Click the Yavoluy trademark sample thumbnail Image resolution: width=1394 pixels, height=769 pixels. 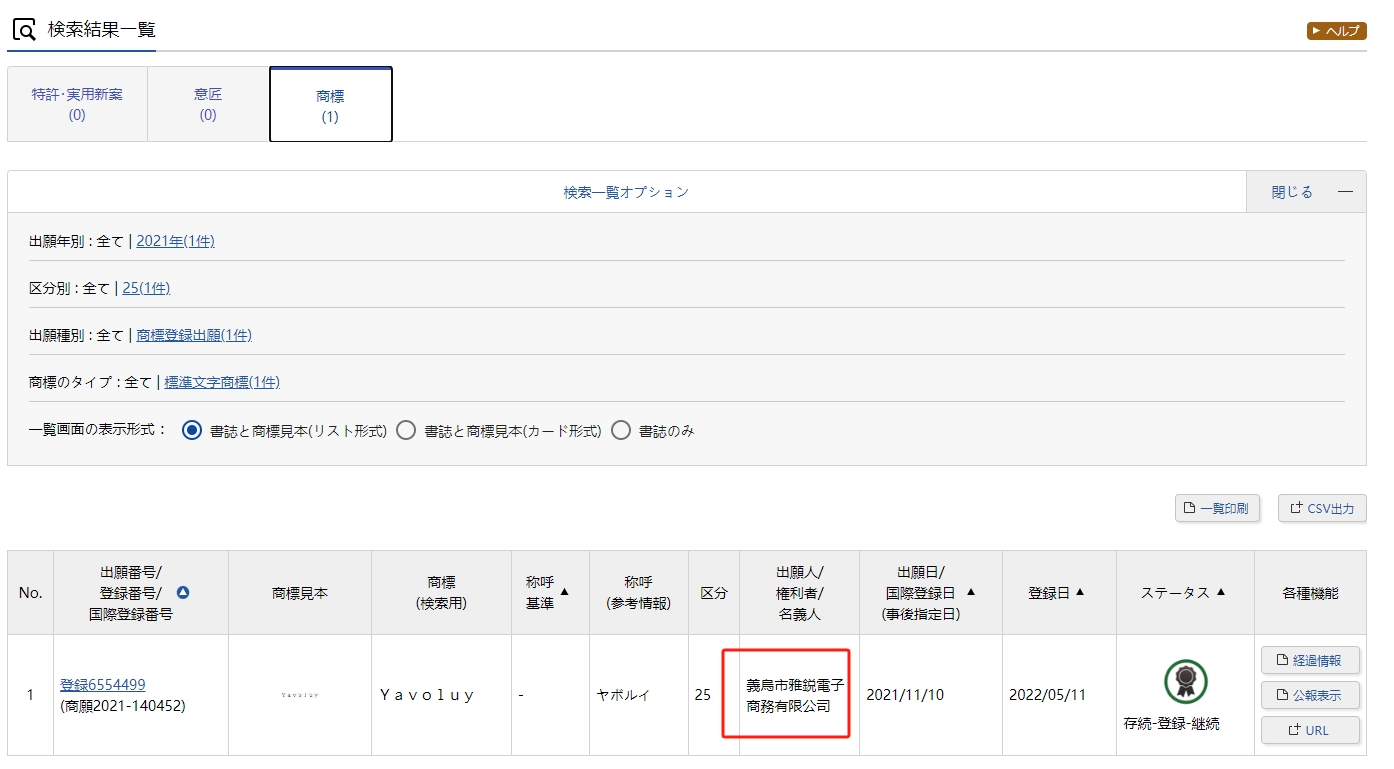pyautogui.click(x=300, y=694)
